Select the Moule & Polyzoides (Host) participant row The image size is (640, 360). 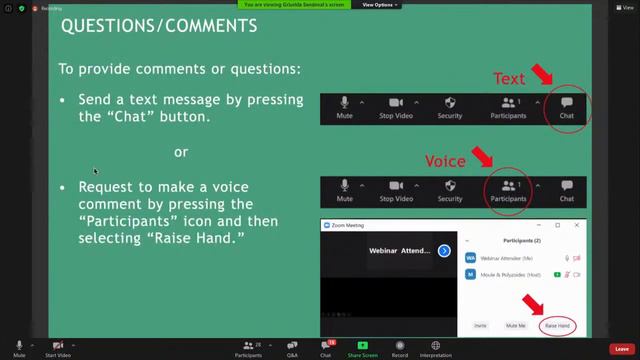point(522,275)
